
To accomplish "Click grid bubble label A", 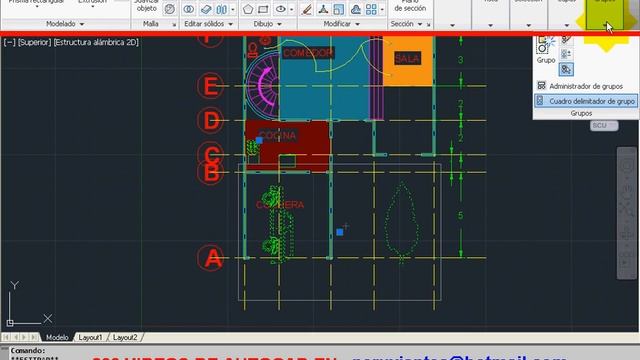I will point(211,258).
